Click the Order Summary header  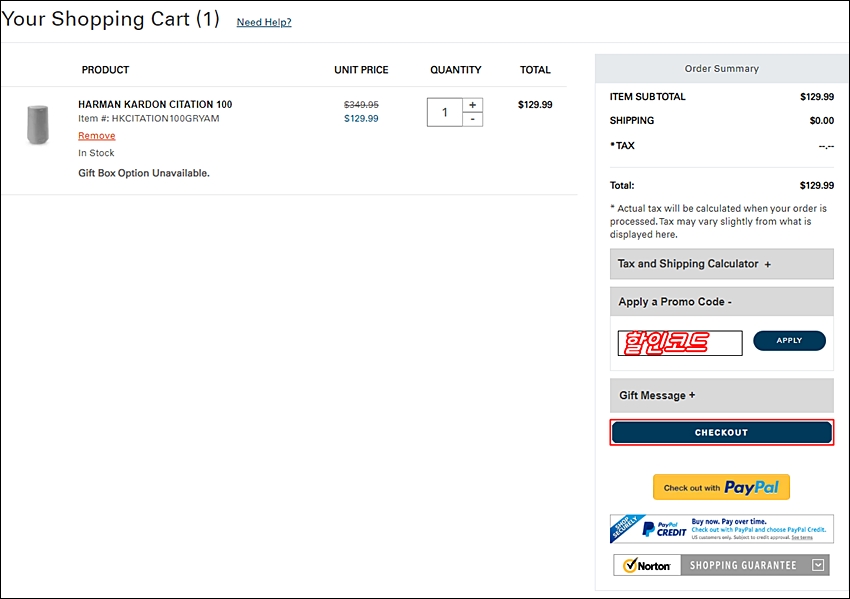(x=722, y=69)
